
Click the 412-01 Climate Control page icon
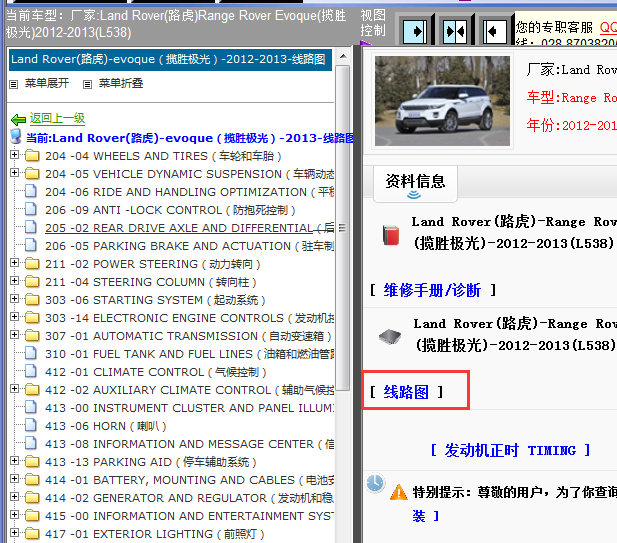click(31, 371)
